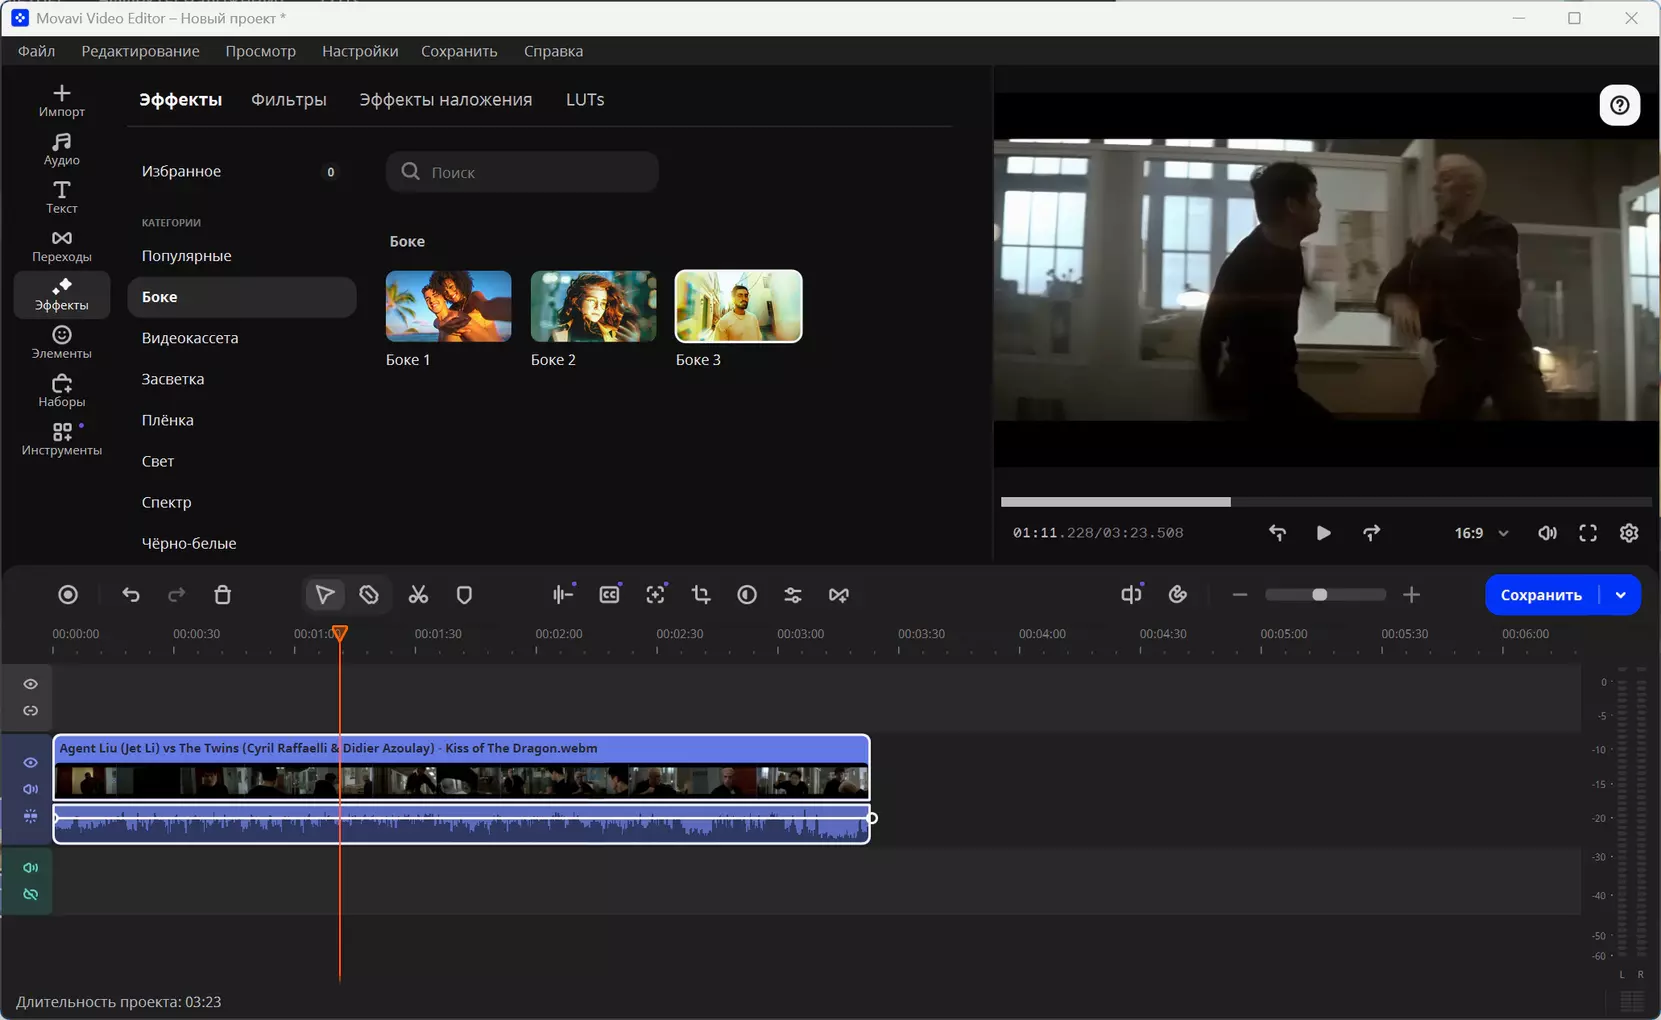Screen dimensions: 1661x1020
Task: Switch to the Фильтры tab
Action: click(289, 100)
